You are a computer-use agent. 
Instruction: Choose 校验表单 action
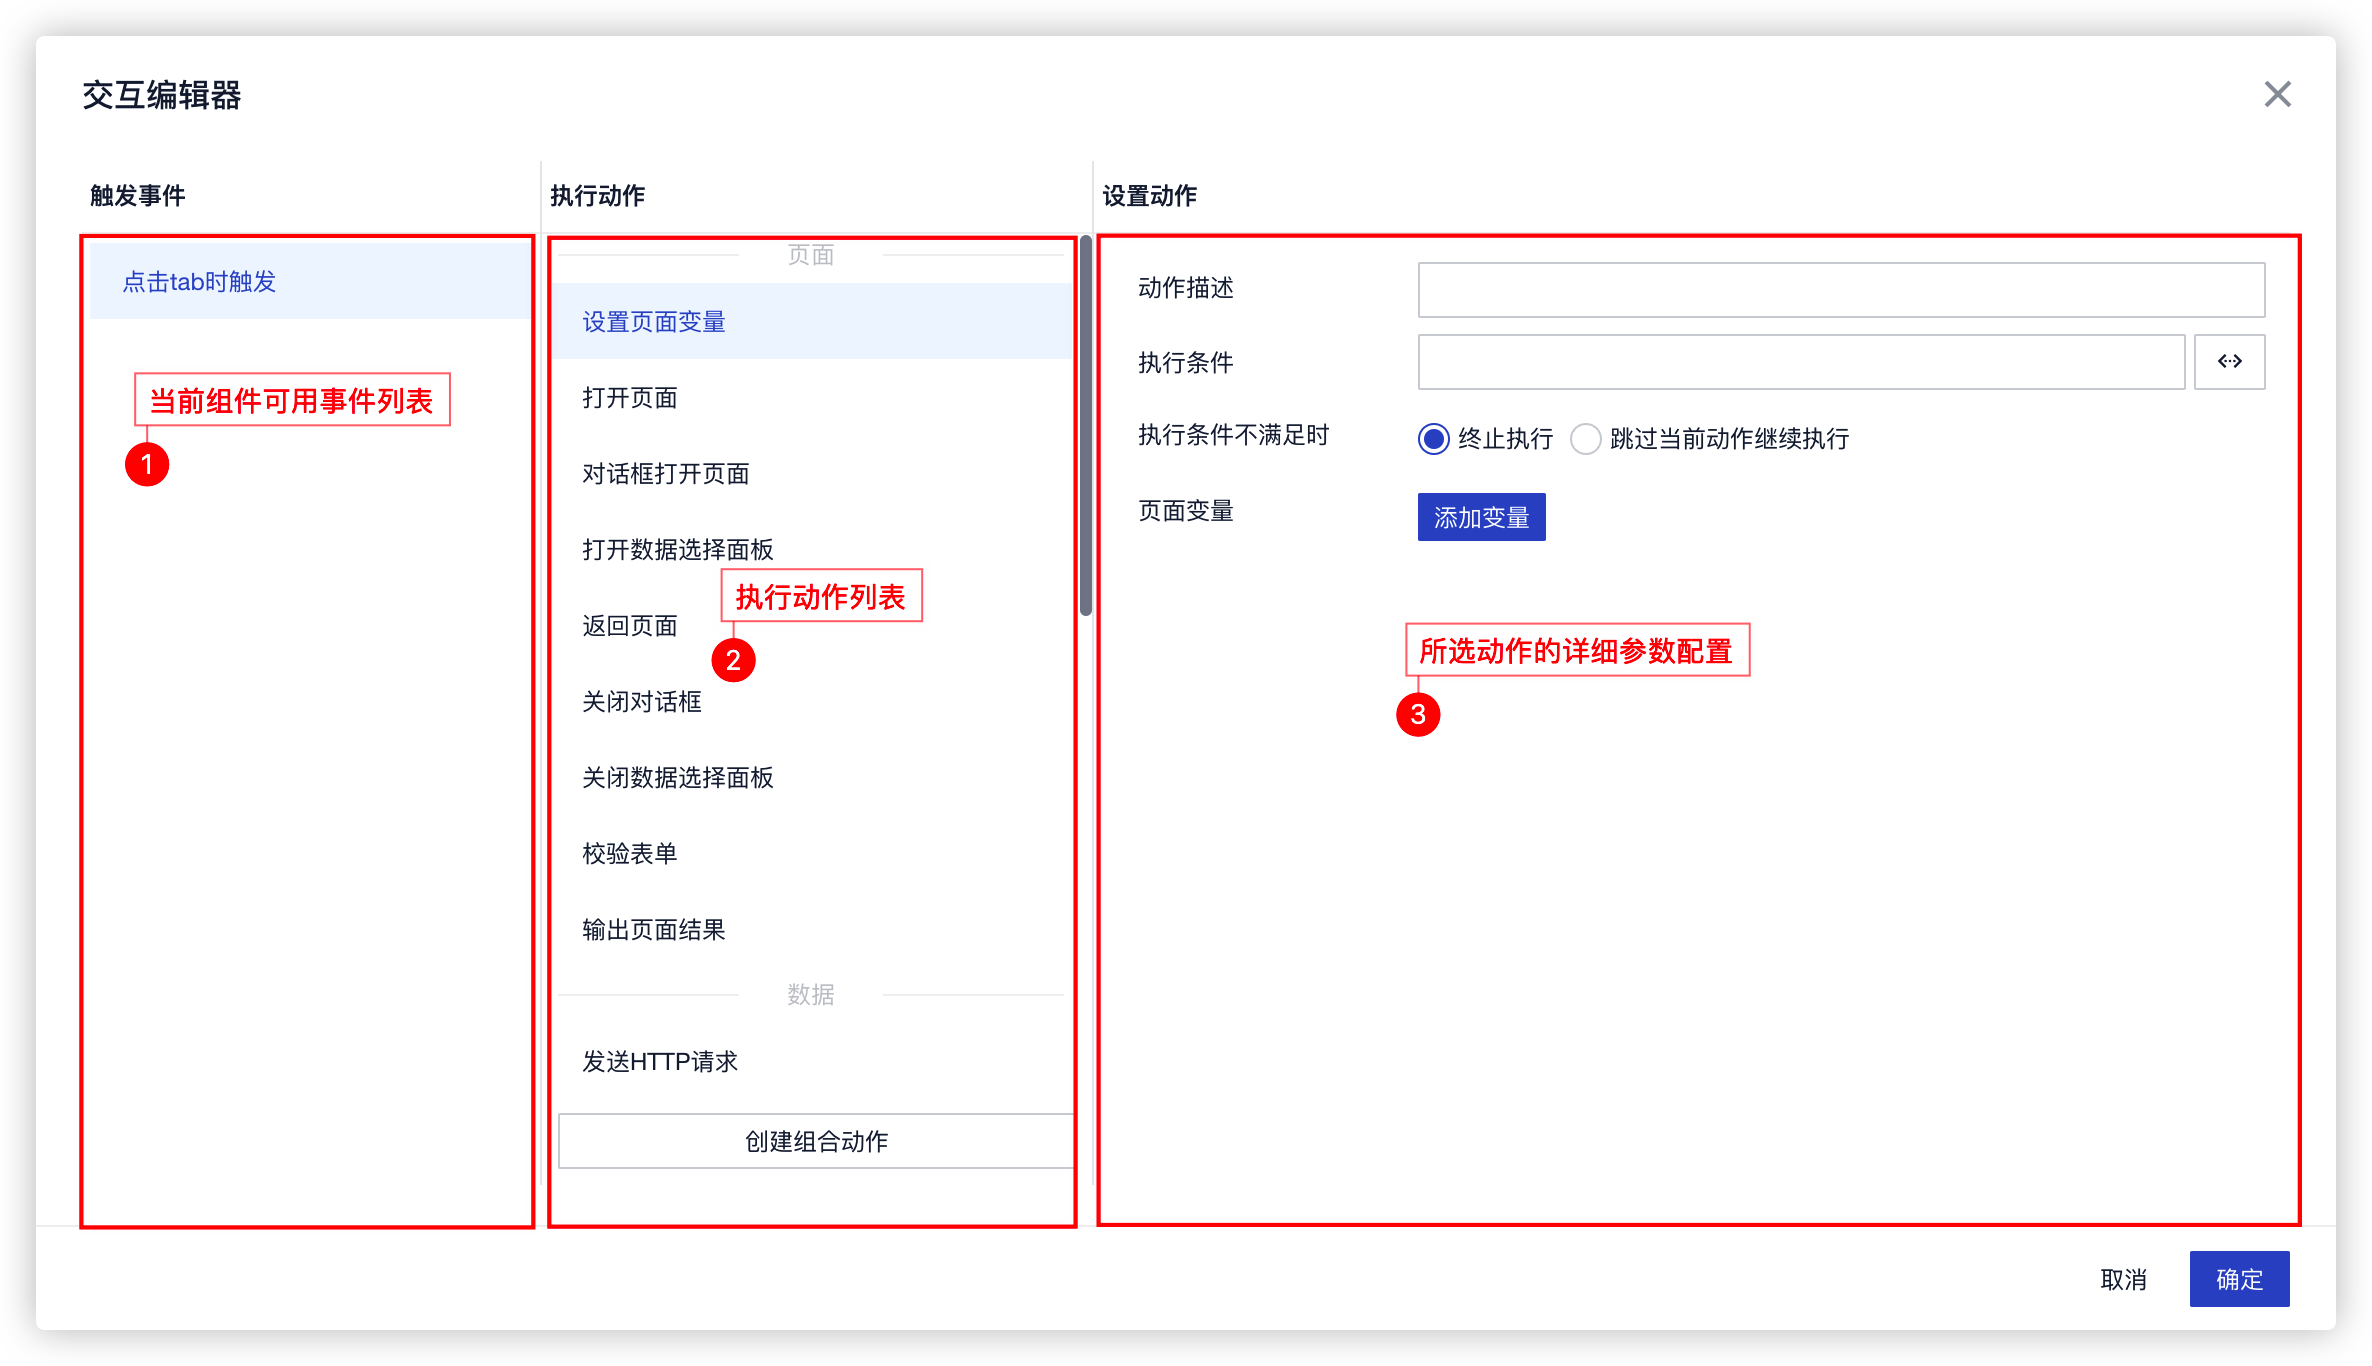630,854
